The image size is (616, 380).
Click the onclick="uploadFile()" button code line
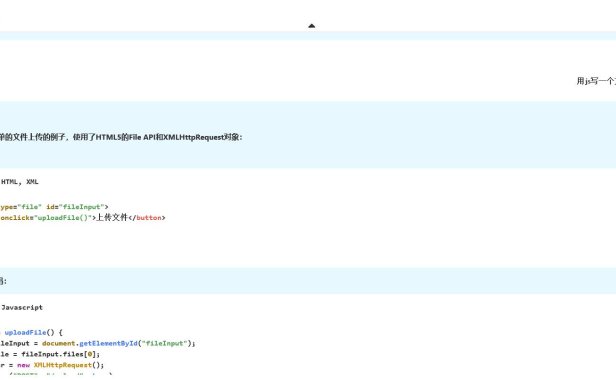82,218
